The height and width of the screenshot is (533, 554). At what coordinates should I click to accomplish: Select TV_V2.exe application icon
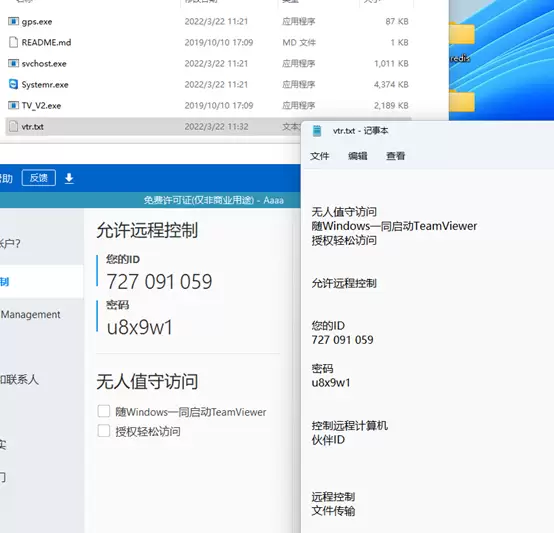point(13,105)
